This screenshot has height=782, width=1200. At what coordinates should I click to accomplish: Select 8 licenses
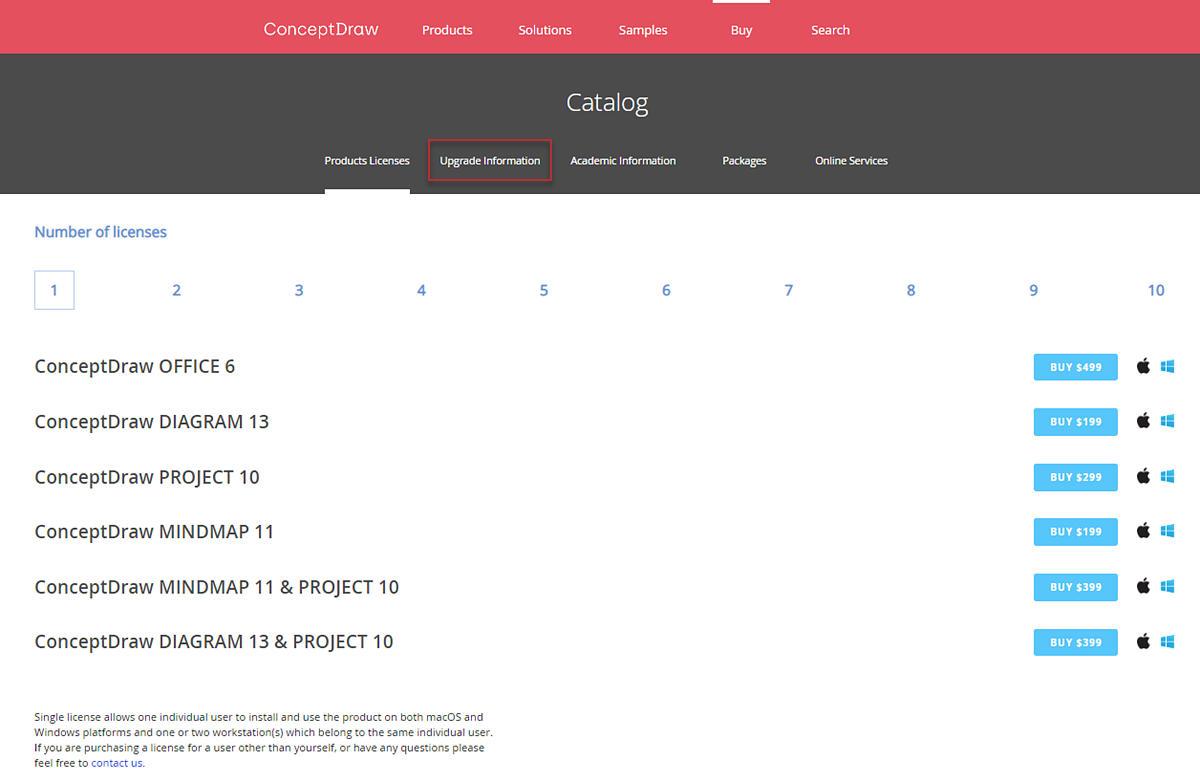[x=911, y=290]
